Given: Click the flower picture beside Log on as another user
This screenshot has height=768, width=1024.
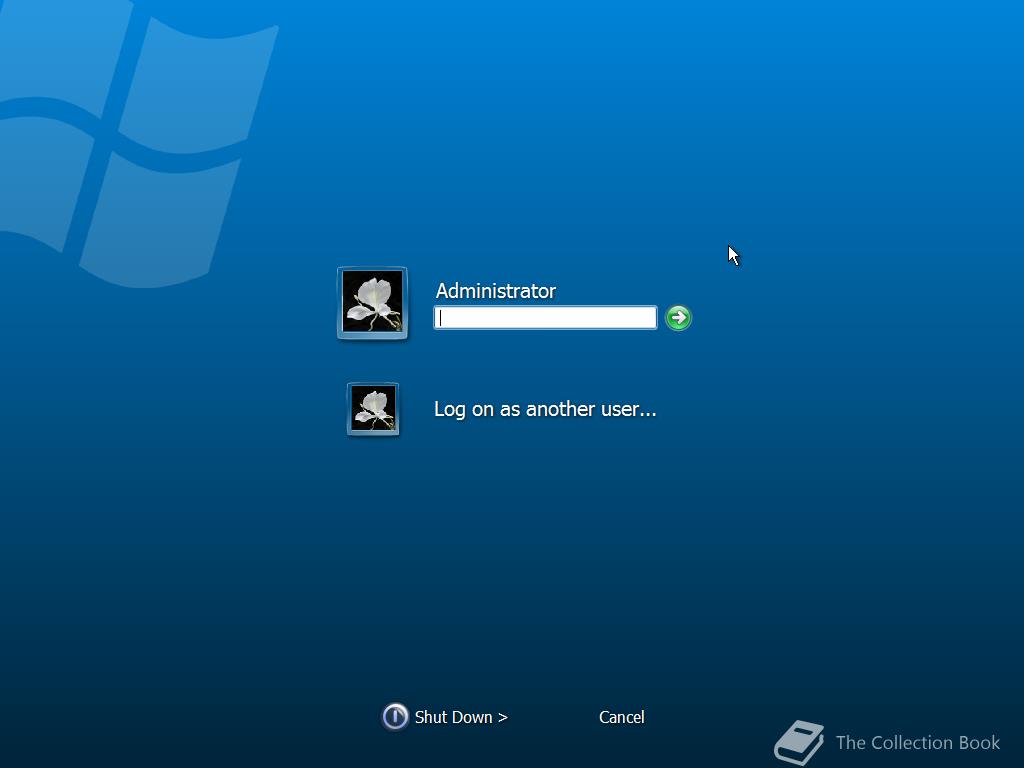Looking at the screenshot, I should pos(373,409).
